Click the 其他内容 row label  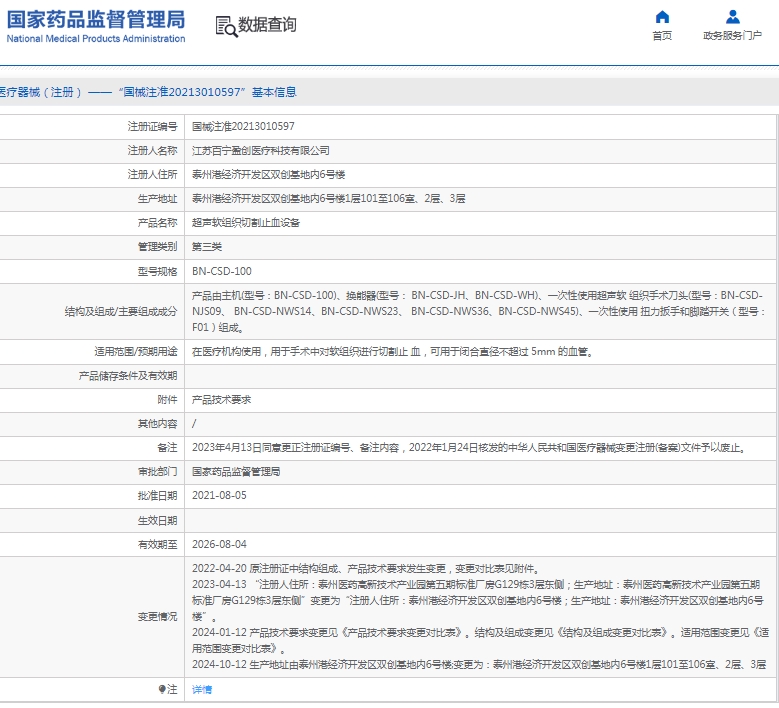pyautogui.click(x=157, y=424)
